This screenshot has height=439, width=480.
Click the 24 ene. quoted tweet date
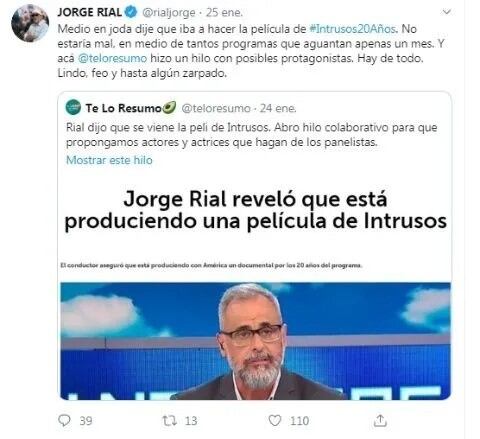[278, 108]
